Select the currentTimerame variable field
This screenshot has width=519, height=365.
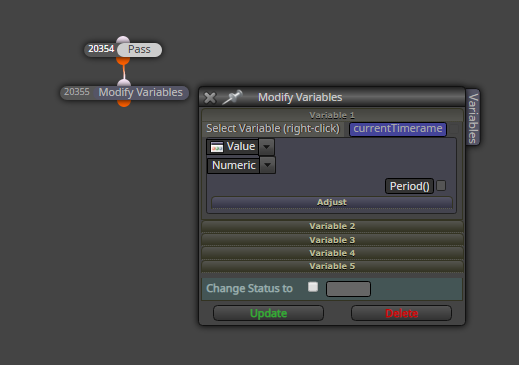pyautogui.click(x=398, y=129)
